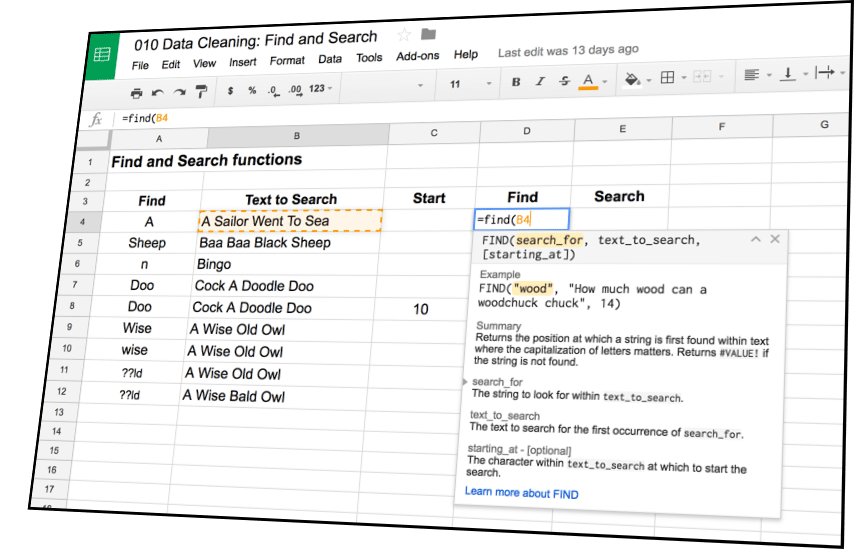Open 'Learn more about FIND' link
Screen dimensions: 854x549
[x=521, y=493]
